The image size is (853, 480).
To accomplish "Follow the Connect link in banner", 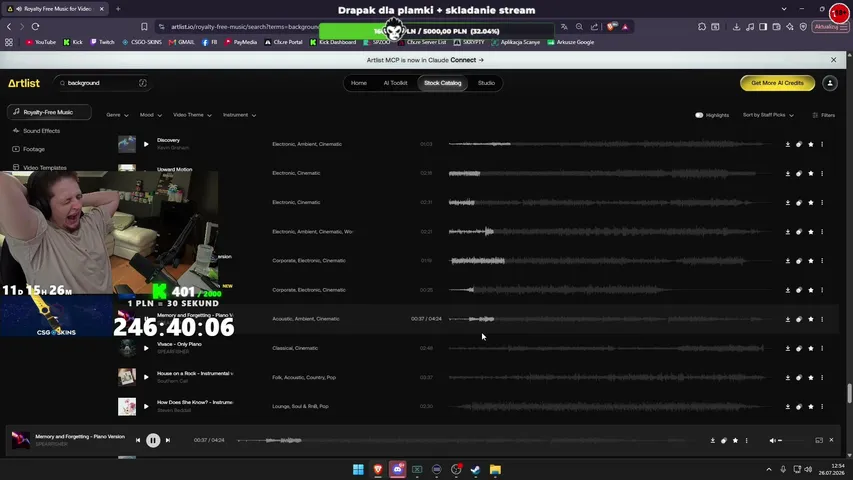I will click(x=467, y=60).
